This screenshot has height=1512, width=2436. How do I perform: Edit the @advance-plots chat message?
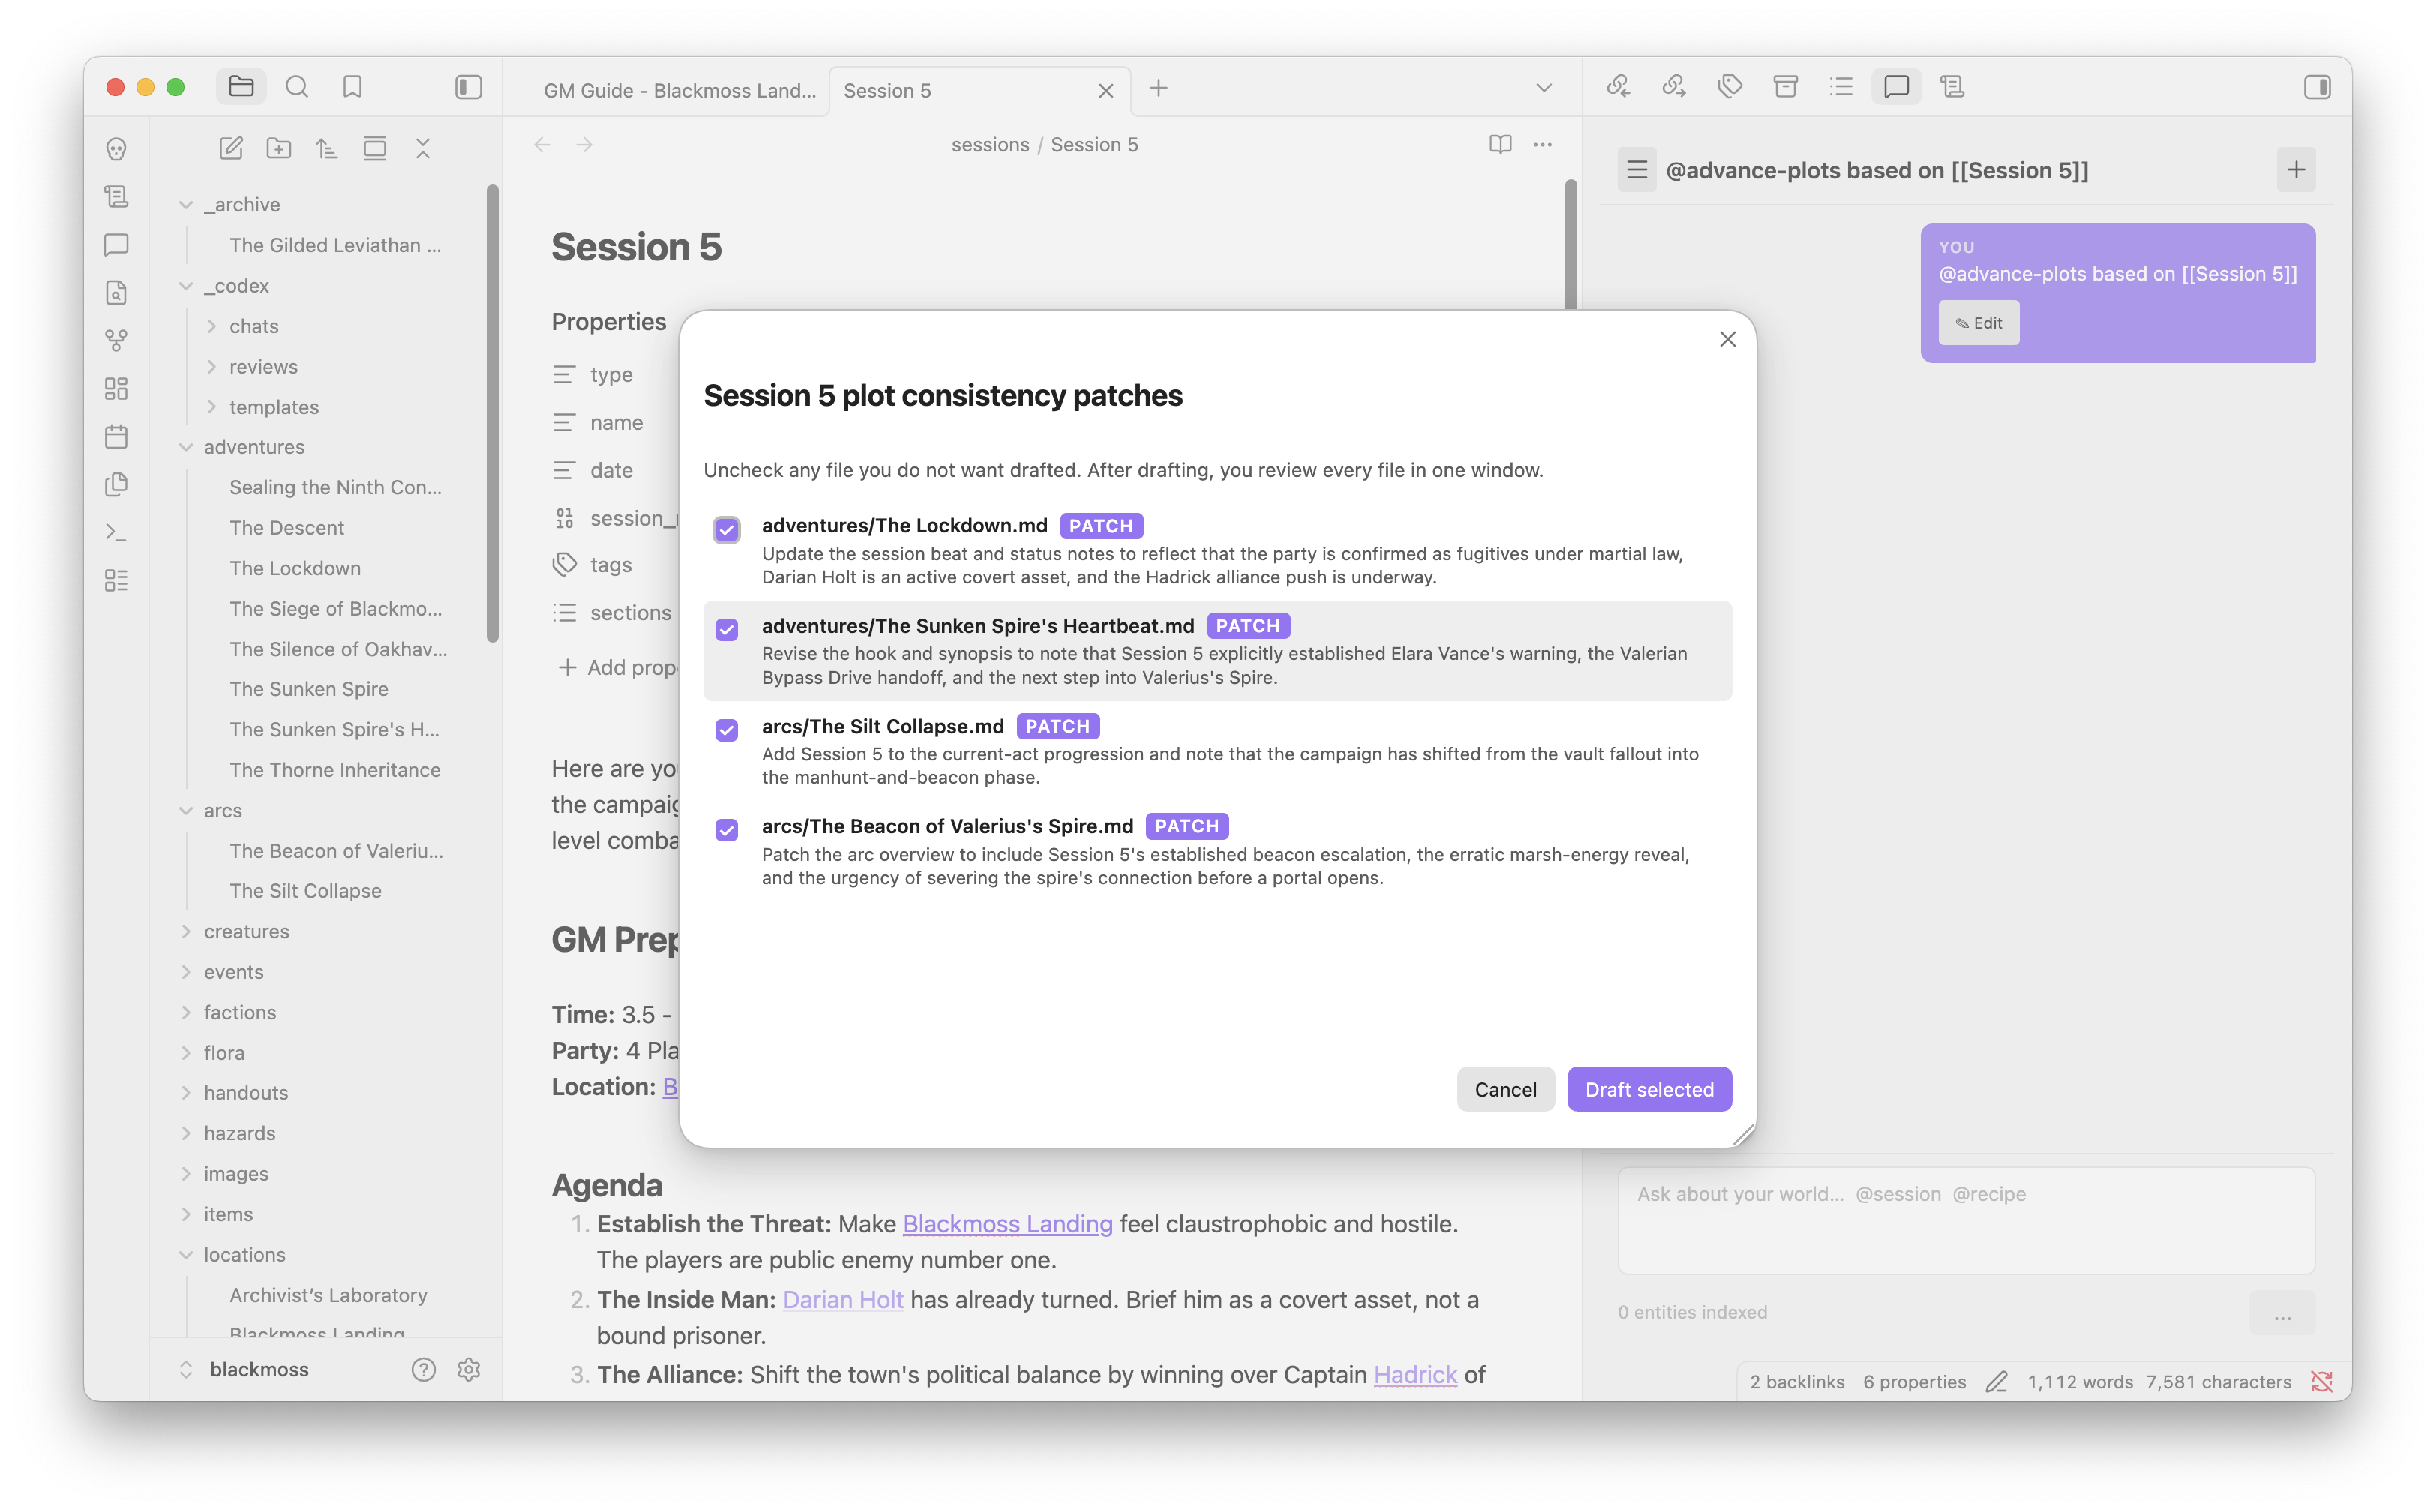1978,323
